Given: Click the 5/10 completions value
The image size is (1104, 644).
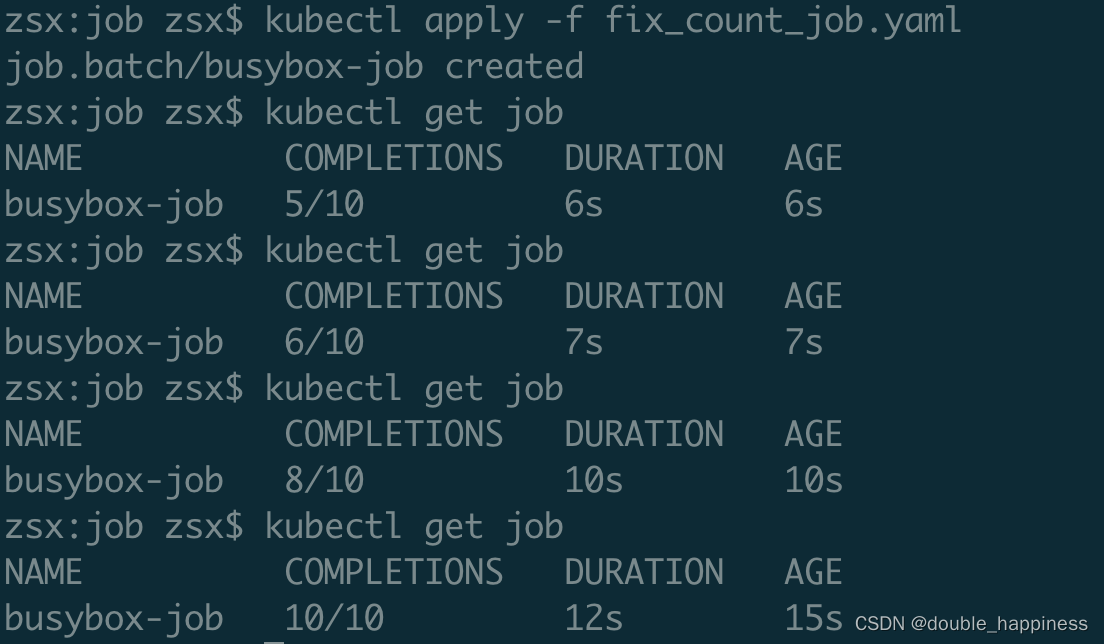Looking at the screenshot, I should 324,204.
